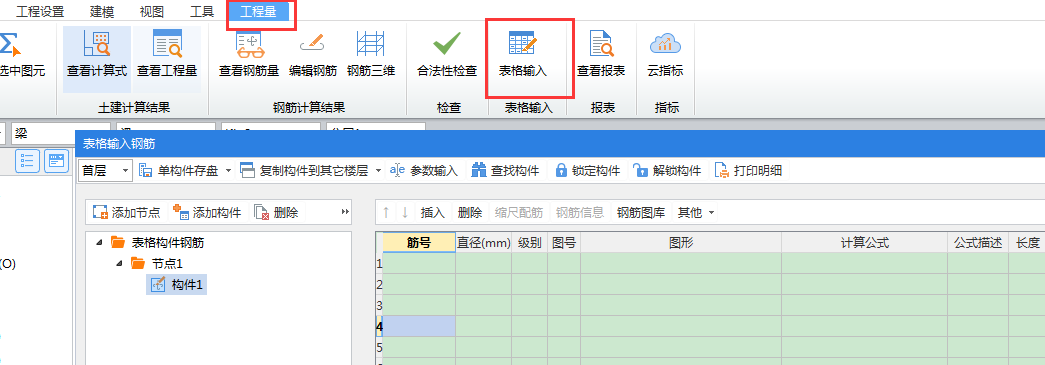Click 添加构件 button
The width and height of the screenshot is (1045, 365).
point(207,212)
